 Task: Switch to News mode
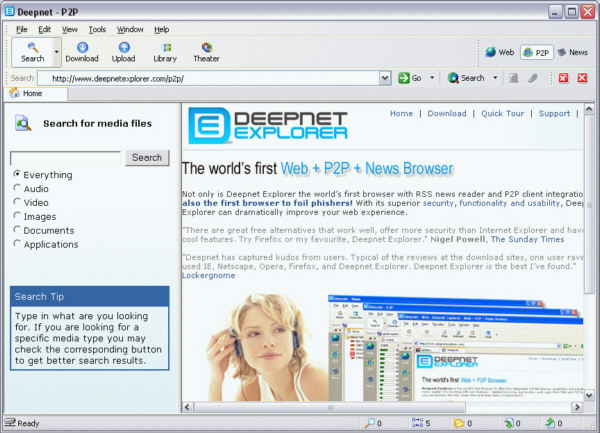coord(573,52)
